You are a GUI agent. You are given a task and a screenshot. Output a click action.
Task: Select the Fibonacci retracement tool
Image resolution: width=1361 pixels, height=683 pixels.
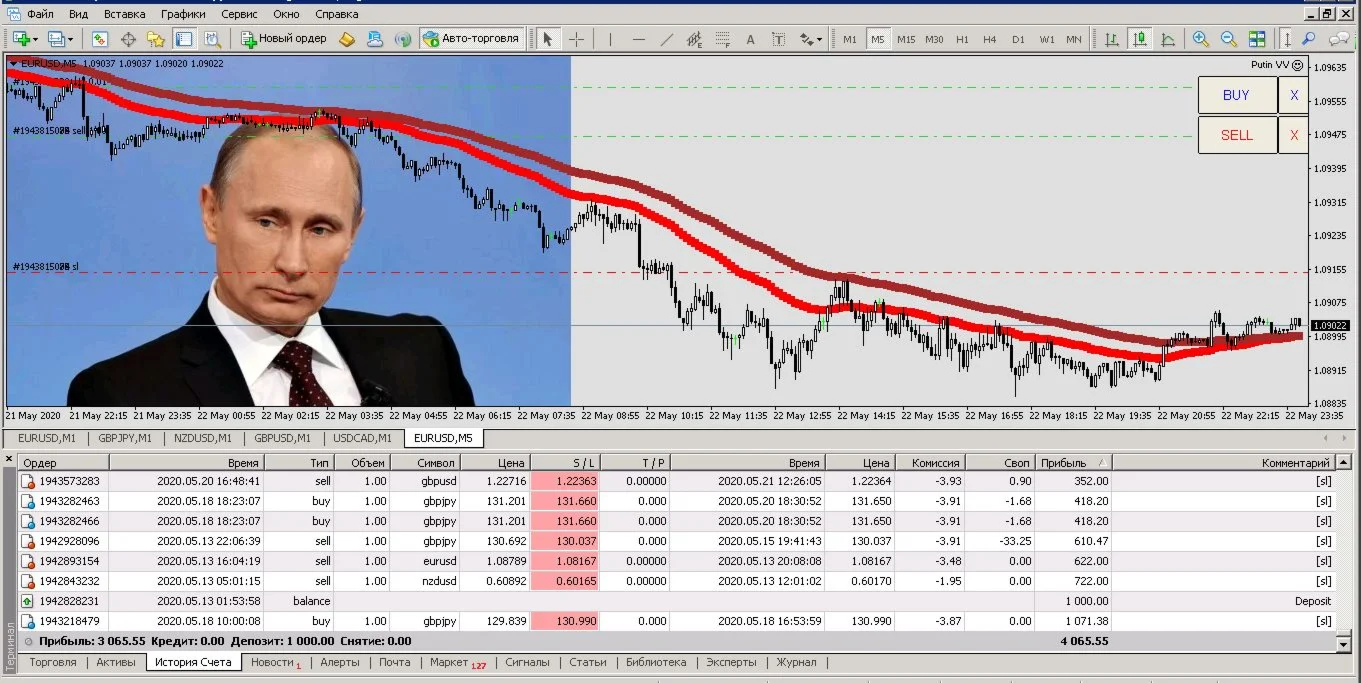(x=723, y=39)
